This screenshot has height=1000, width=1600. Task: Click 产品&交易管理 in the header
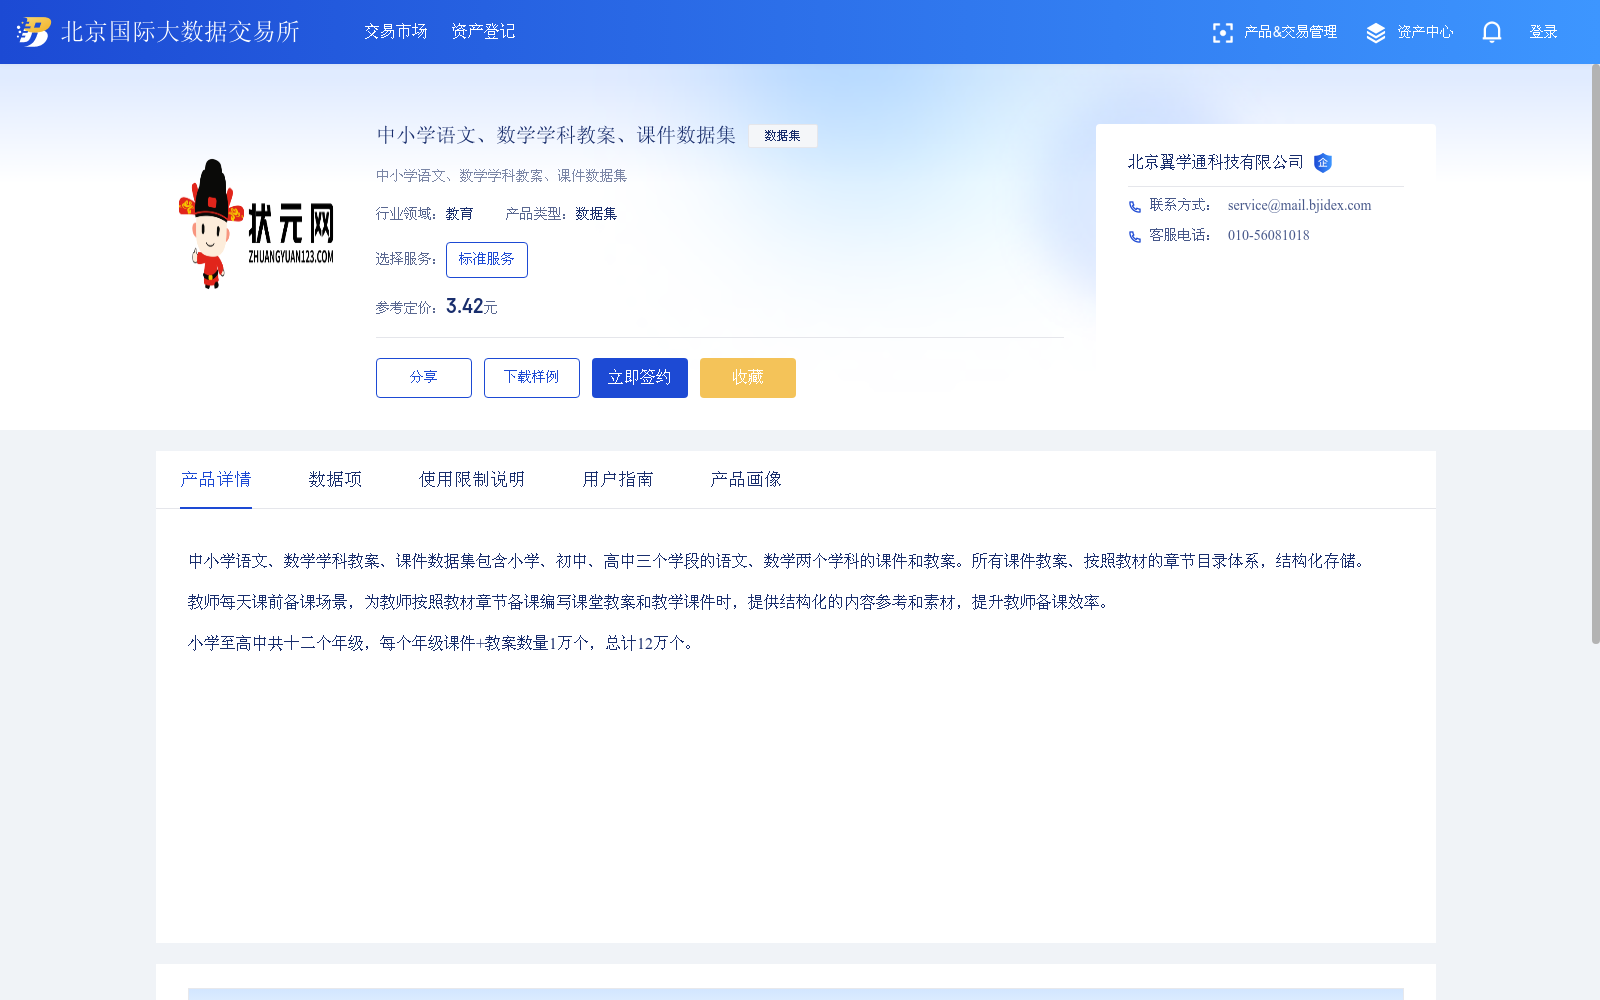click(1290, 32)
